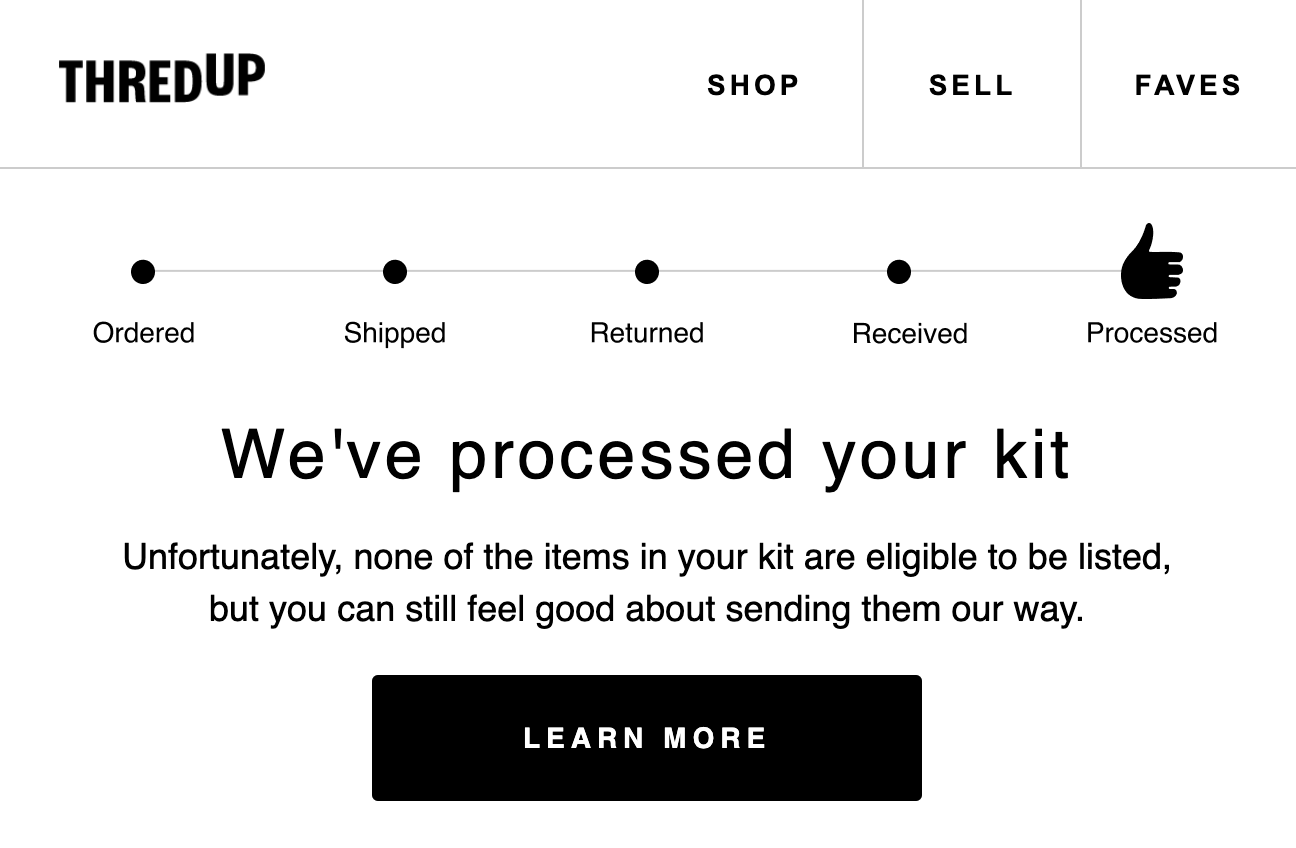Click the LEARN MORE button

tap(646, 737)
